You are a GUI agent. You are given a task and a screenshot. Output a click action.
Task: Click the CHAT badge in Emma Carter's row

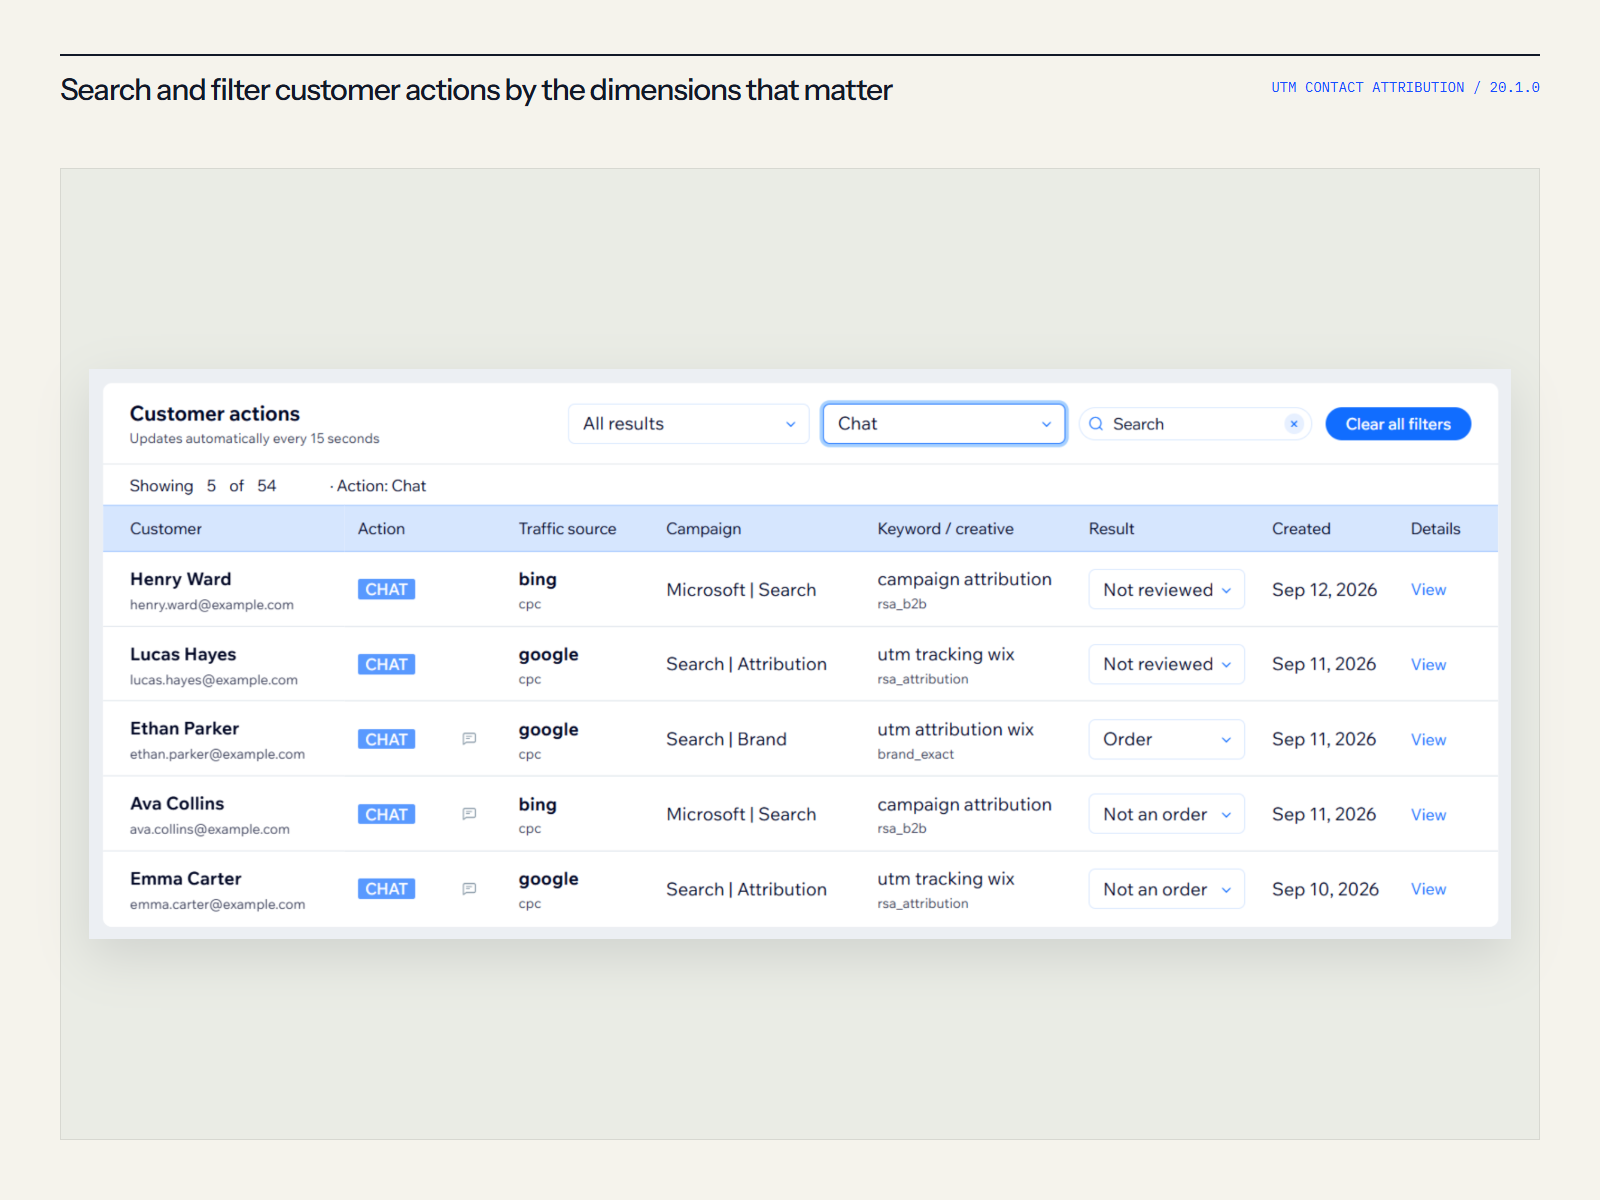click(386, 889)
